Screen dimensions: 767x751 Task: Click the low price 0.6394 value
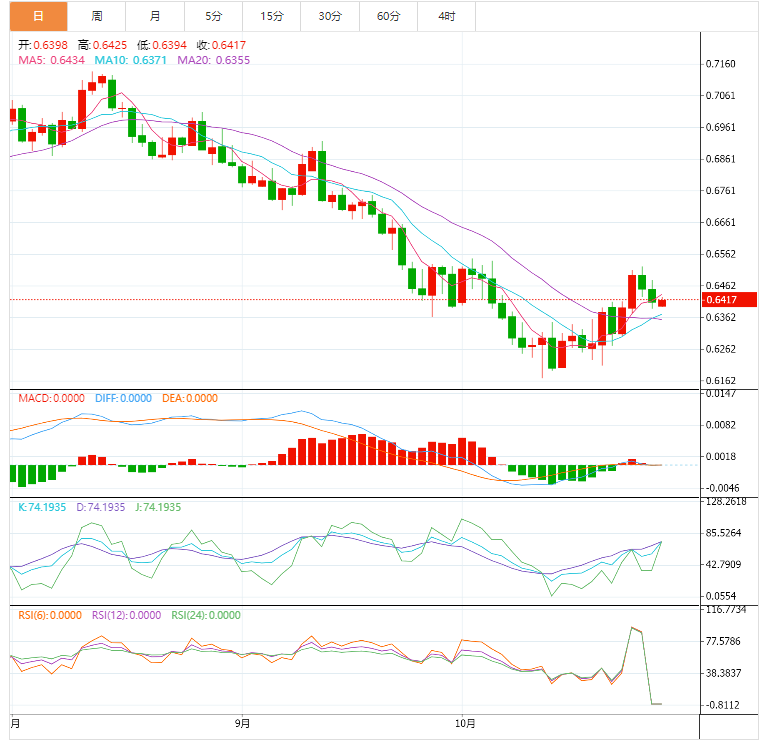[169, 46]
